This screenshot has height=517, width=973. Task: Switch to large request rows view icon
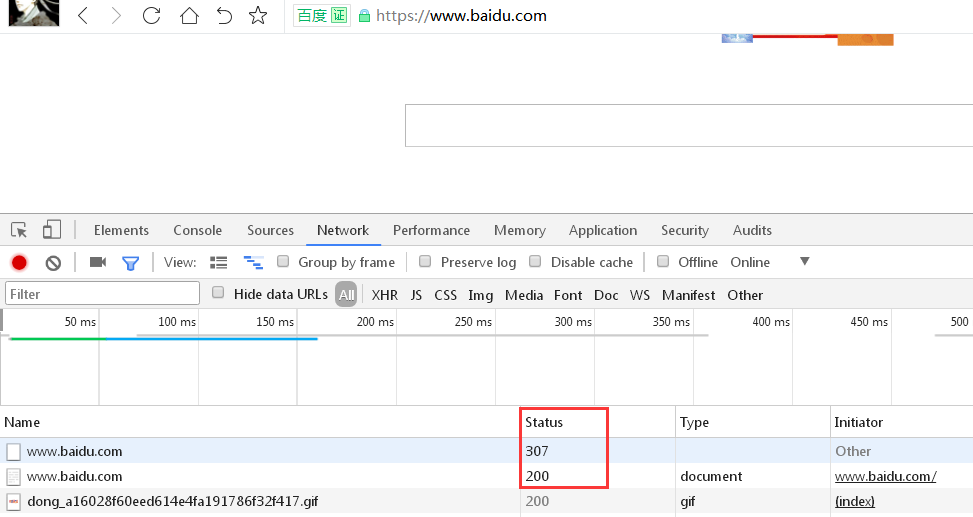[218, 263]
